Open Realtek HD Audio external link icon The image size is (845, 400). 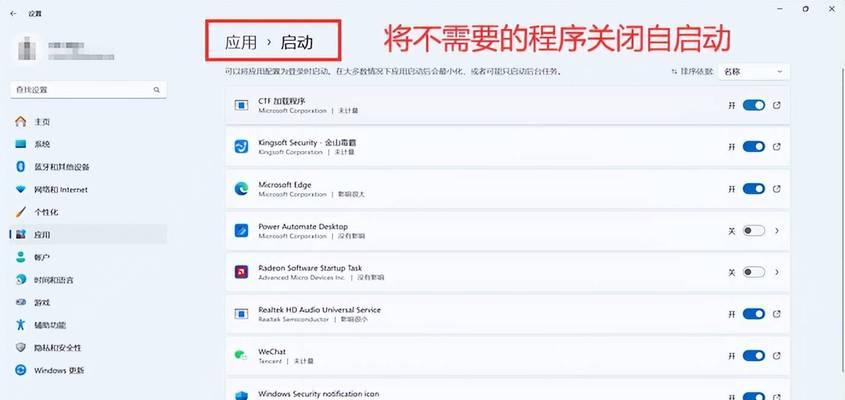point(777,314)
